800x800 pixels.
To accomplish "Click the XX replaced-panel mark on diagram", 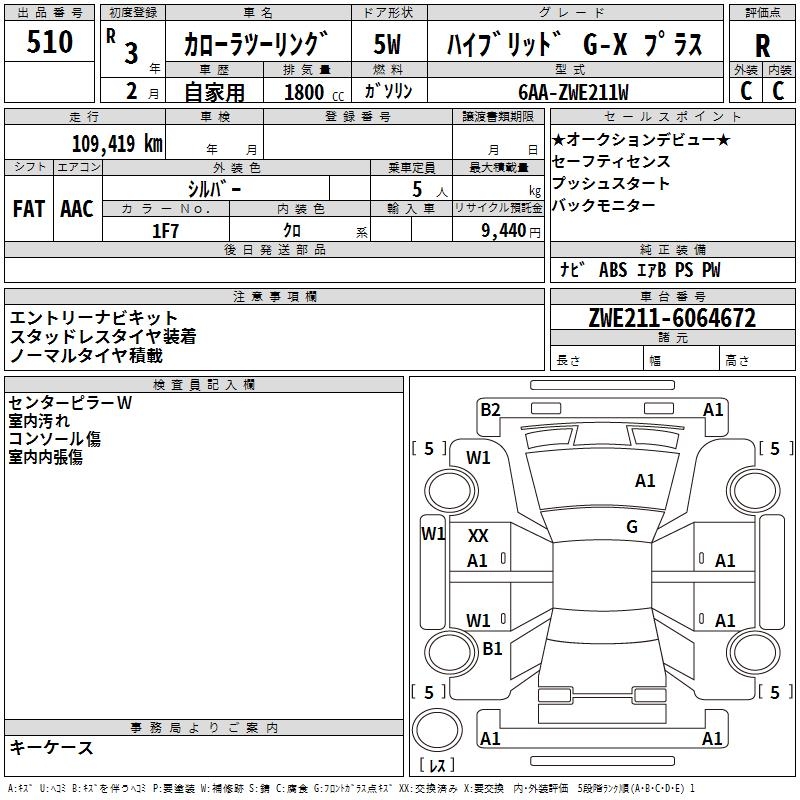I will click(x=478, y=536).
